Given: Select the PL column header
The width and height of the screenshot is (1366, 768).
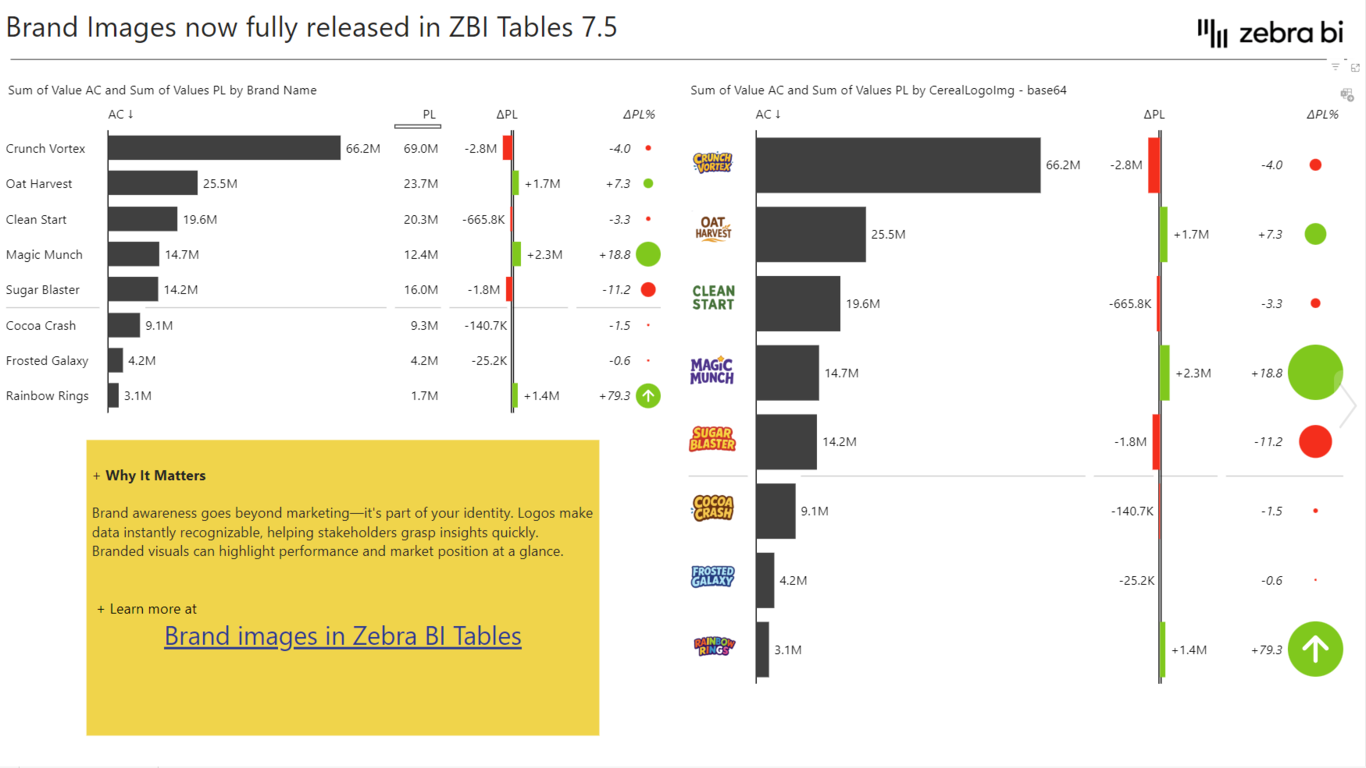Looking at the screenshot, I should pos(429,114).
